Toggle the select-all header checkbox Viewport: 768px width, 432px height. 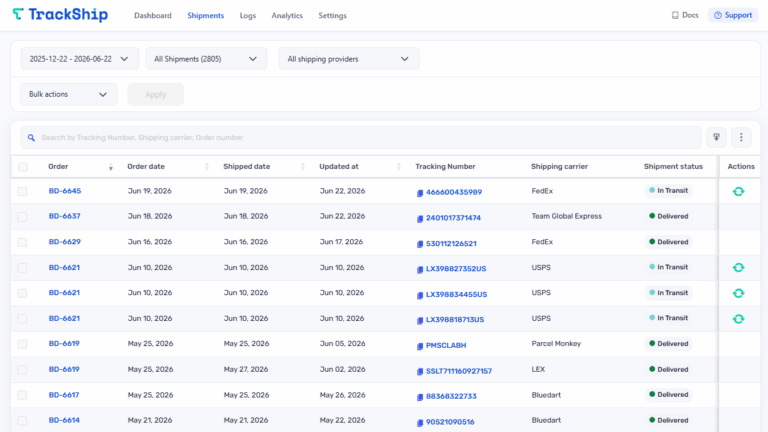coord(23,167)
